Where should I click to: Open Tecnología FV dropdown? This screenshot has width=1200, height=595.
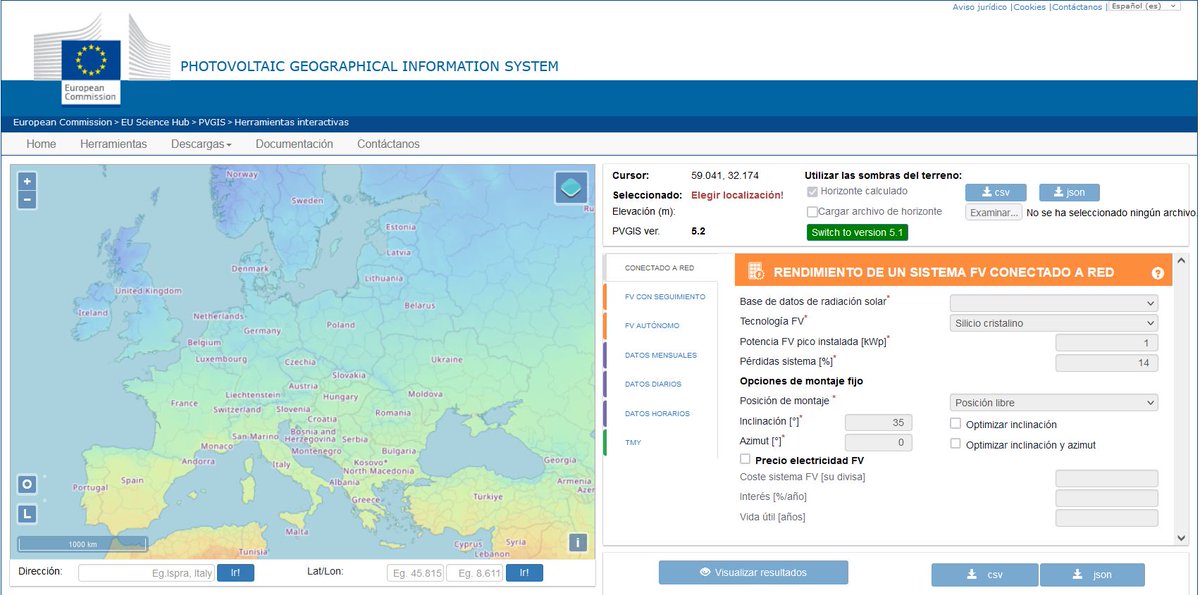tap(1053, 323)
